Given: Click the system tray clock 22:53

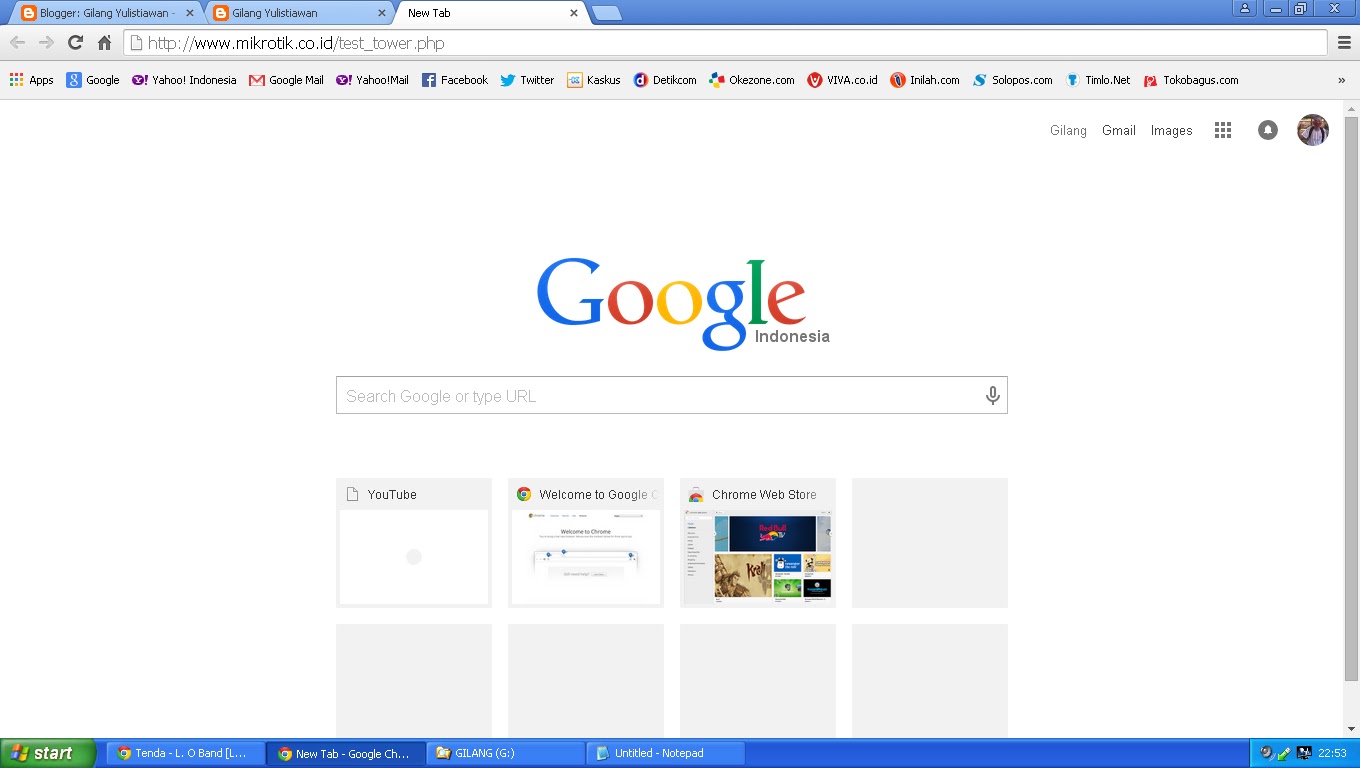Looking at the screenshot, I should (1332, 753).
